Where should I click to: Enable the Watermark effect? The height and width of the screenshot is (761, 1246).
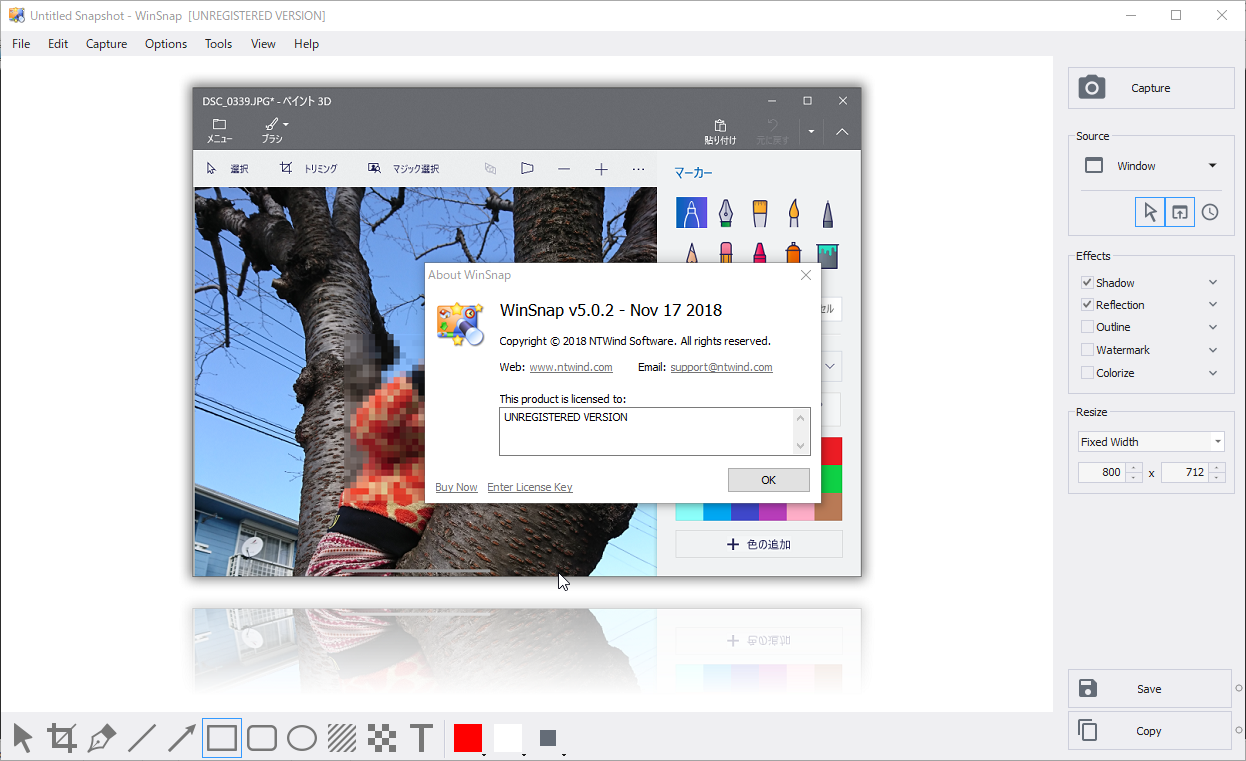(x=1087, y=349)
